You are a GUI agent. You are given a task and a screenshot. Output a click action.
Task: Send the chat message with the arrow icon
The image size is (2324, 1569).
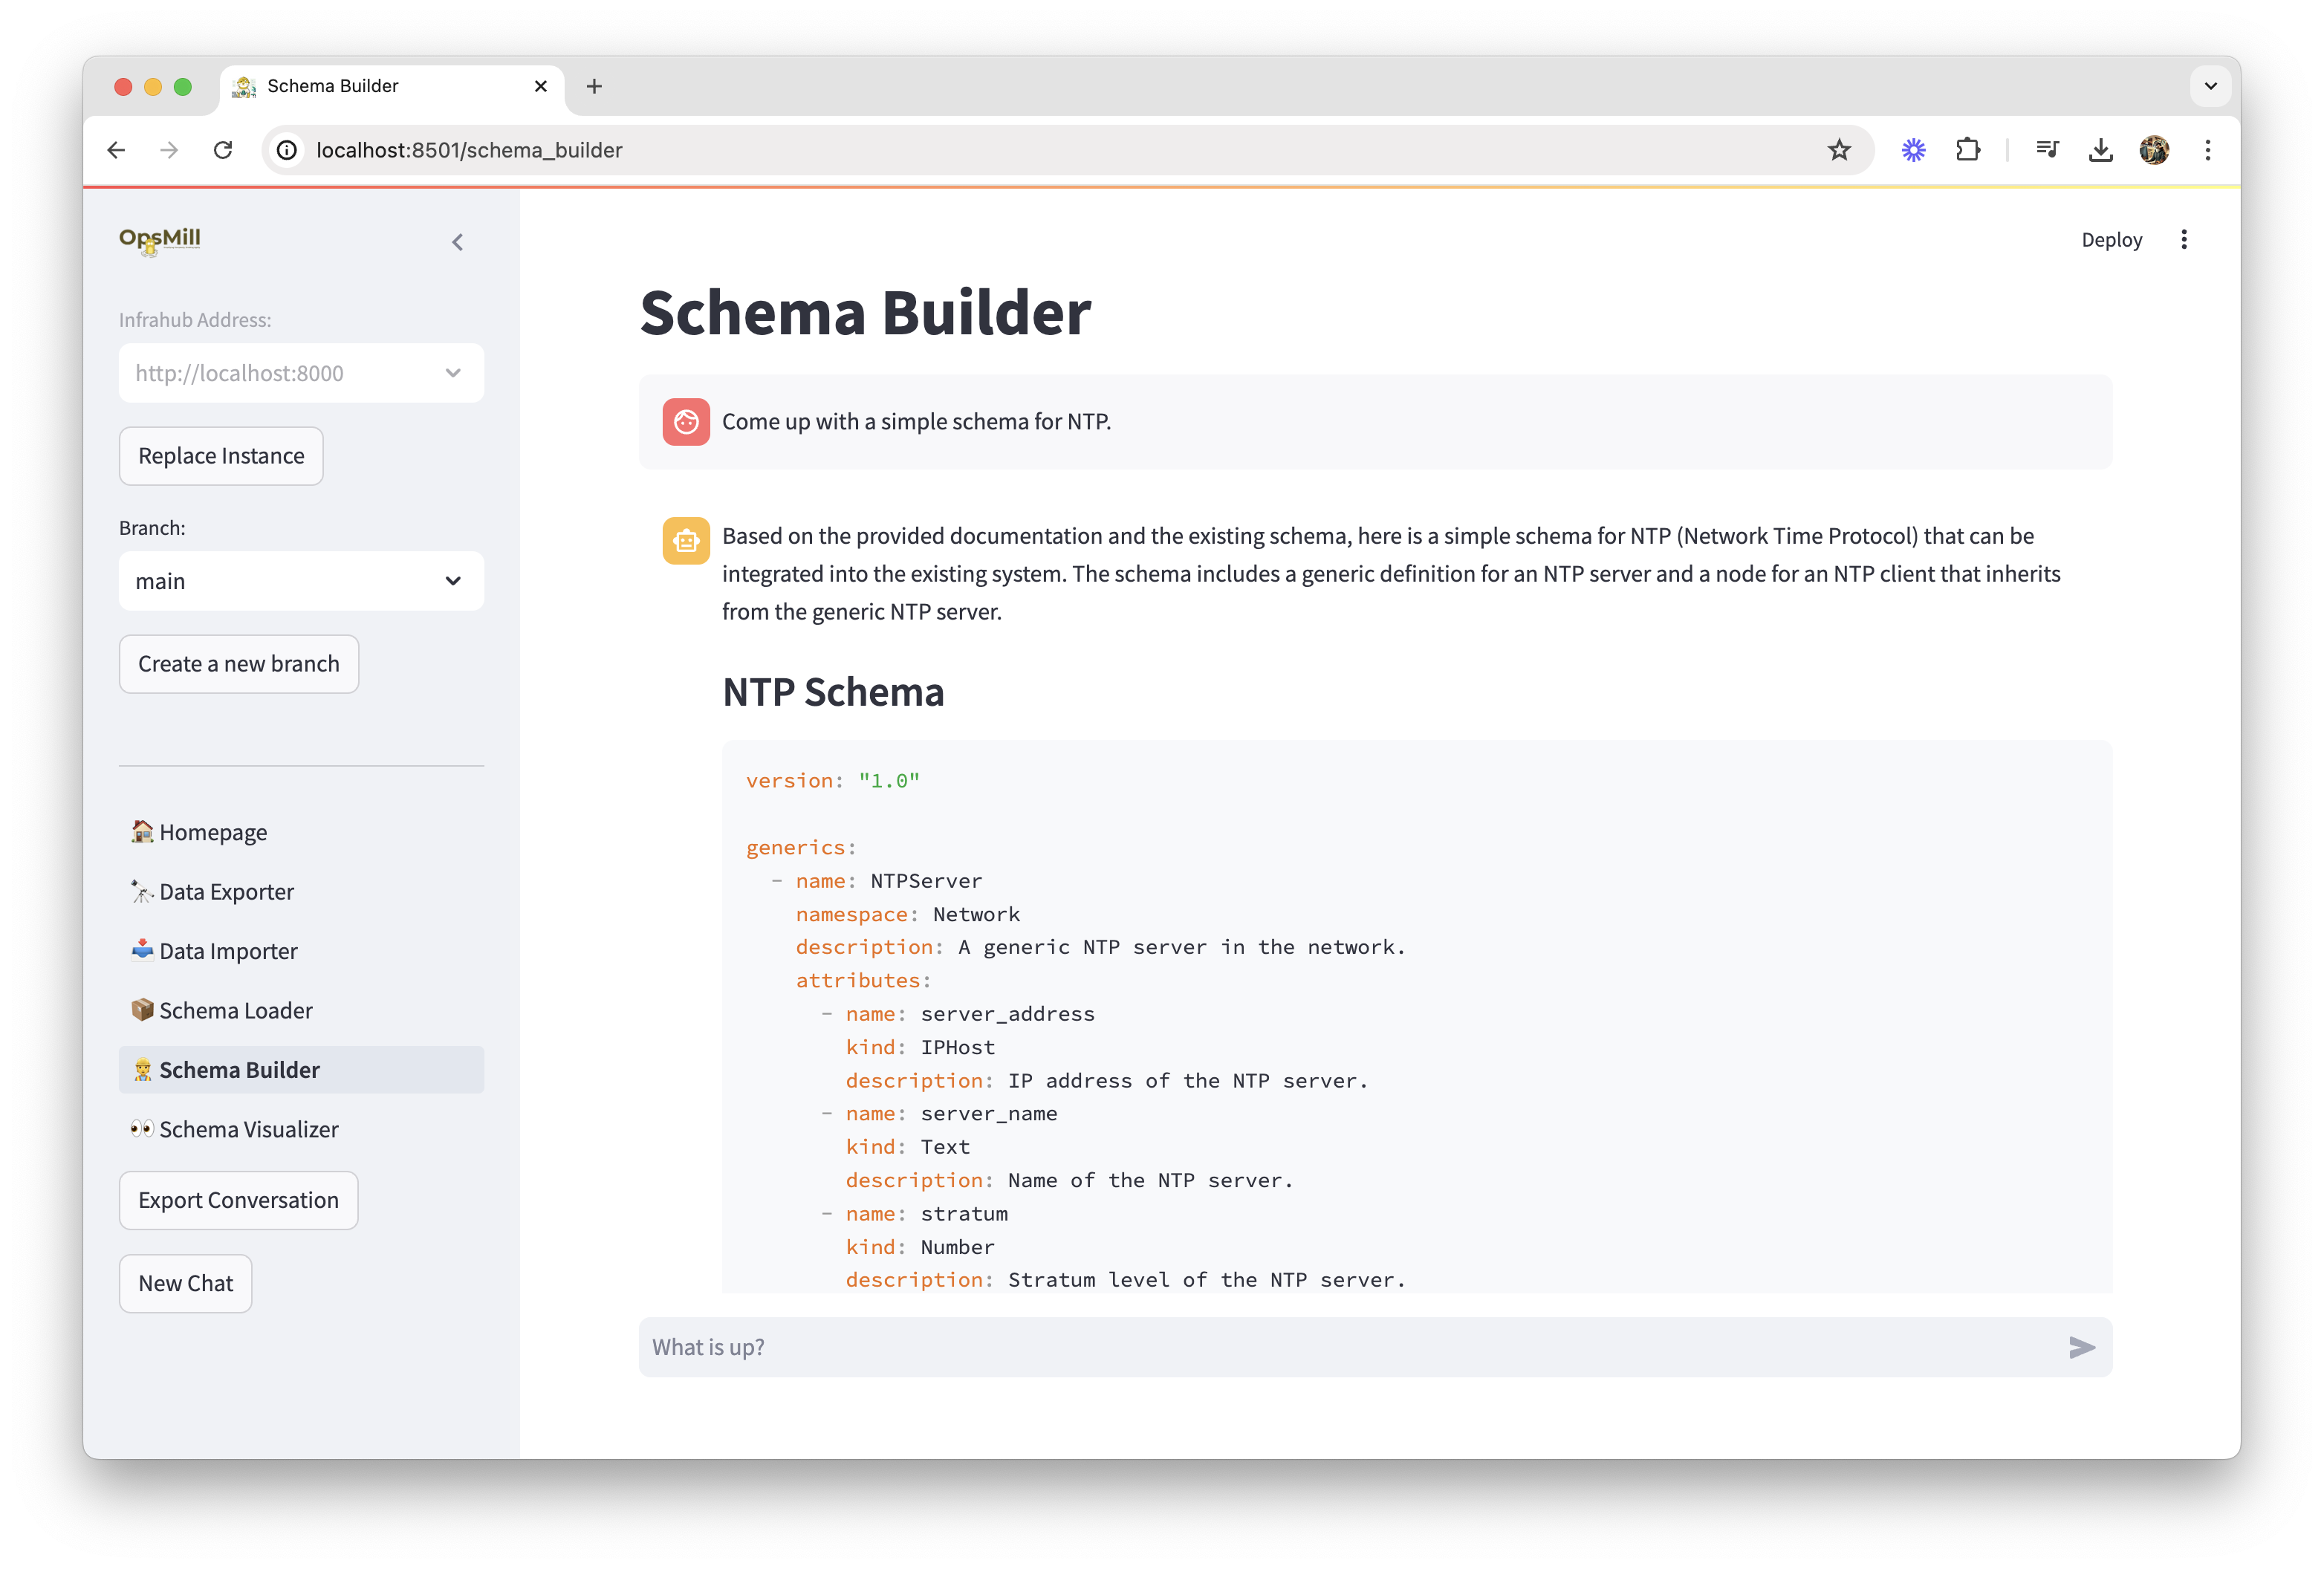click(2083, 1347)
